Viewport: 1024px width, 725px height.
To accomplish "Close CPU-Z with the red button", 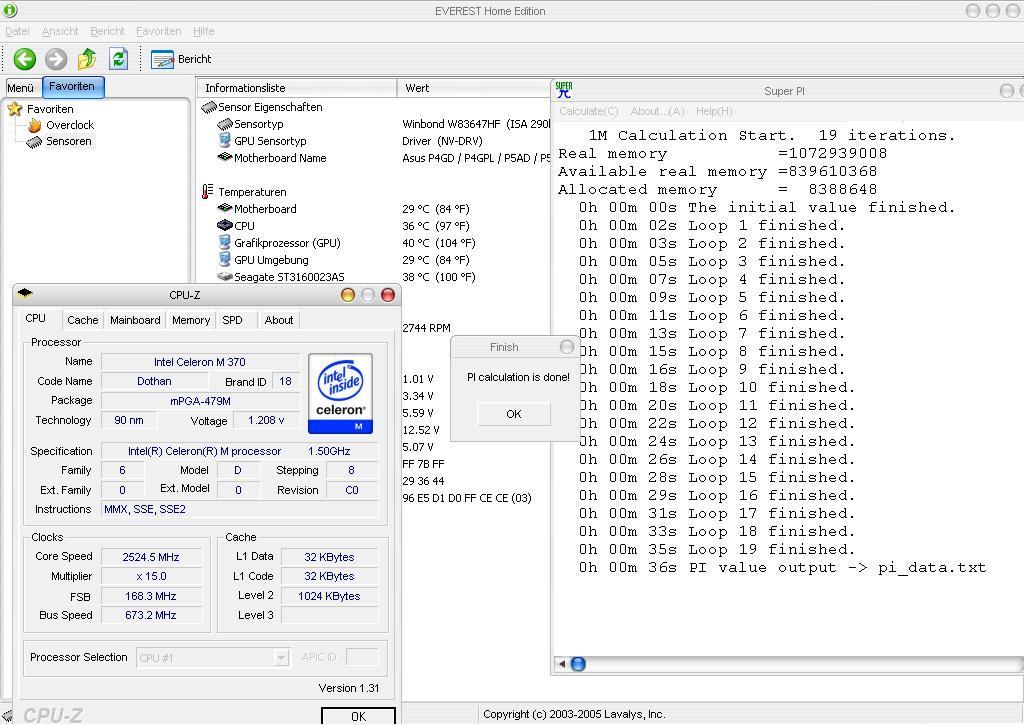I will coord(388,295).
